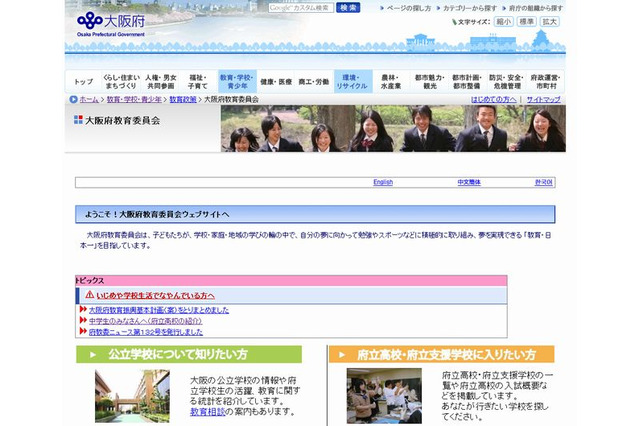Open the トップ navigation tab
The height and width of the screenshot is (426, 640).
[x=83, y=82]
